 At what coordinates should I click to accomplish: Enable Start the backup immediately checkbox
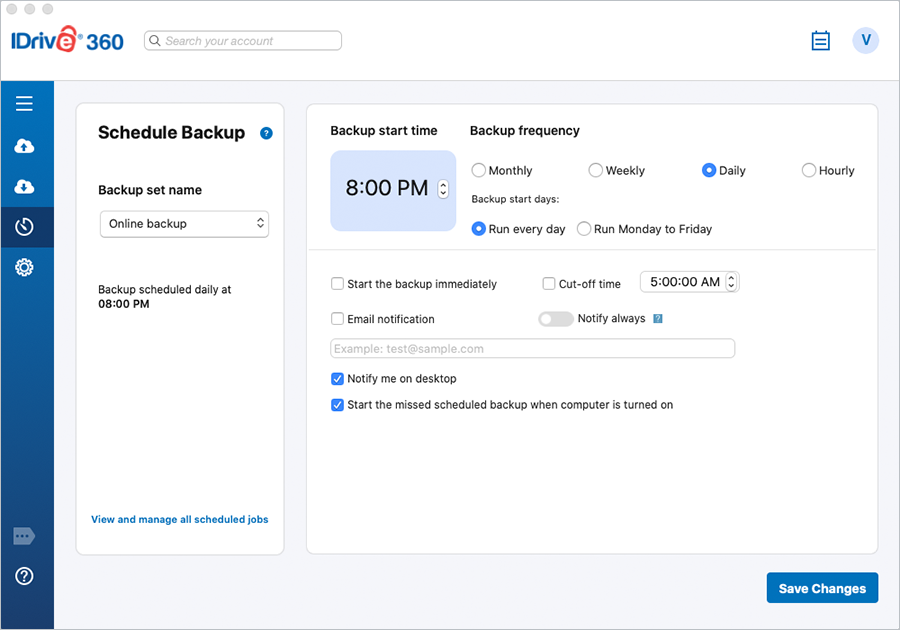[x=338, y=284]
